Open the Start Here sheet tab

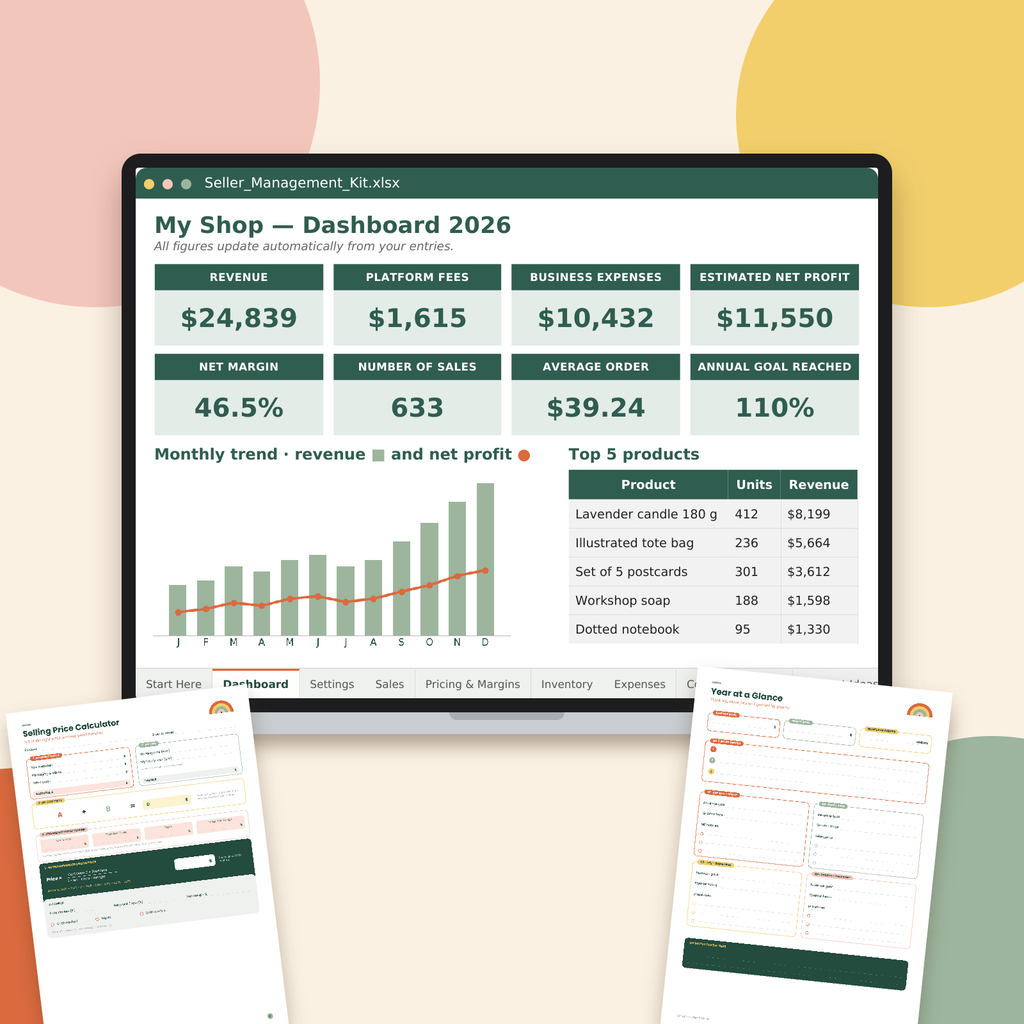pos(174,684)
